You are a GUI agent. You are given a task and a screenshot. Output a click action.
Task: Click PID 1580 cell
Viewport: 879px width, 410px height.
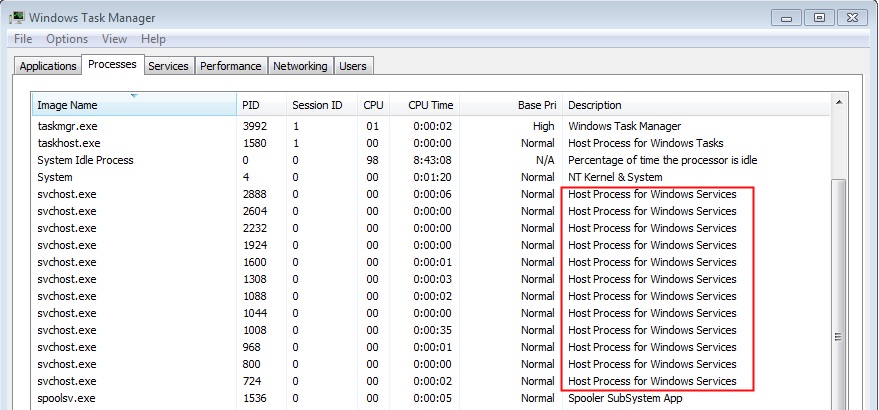254,143
